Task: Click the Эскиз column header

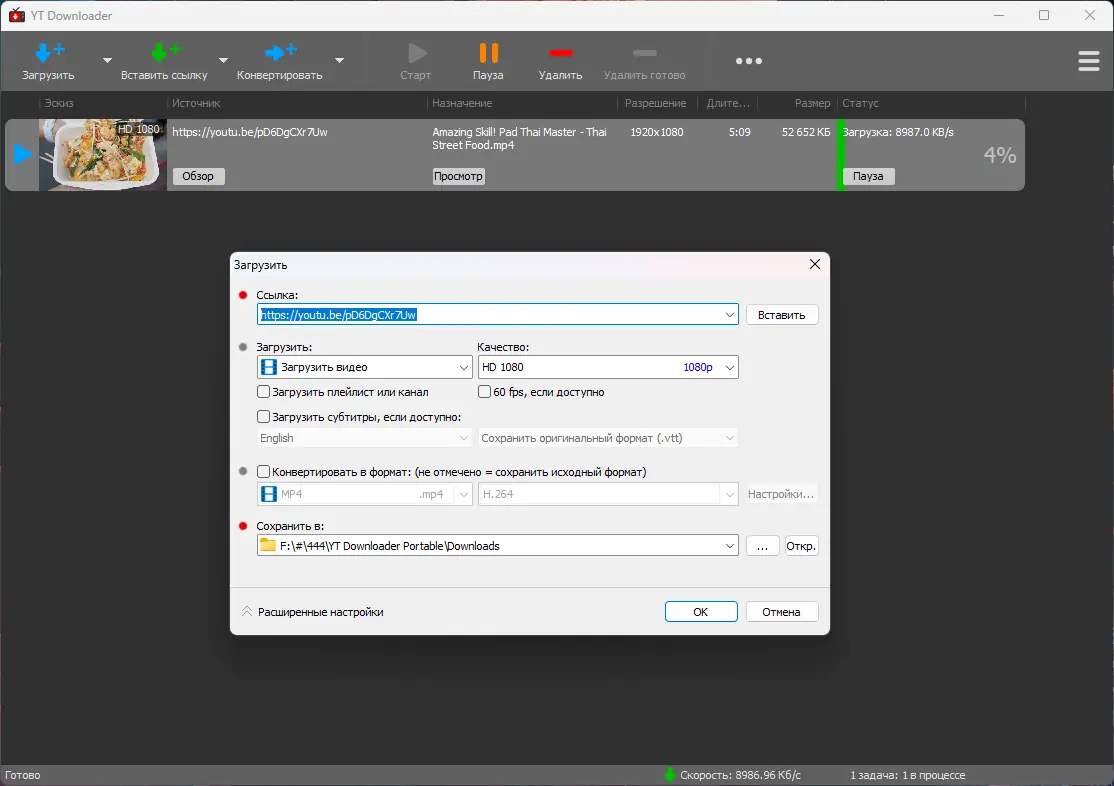Action: pyautogui.click(x=59, y=103)
